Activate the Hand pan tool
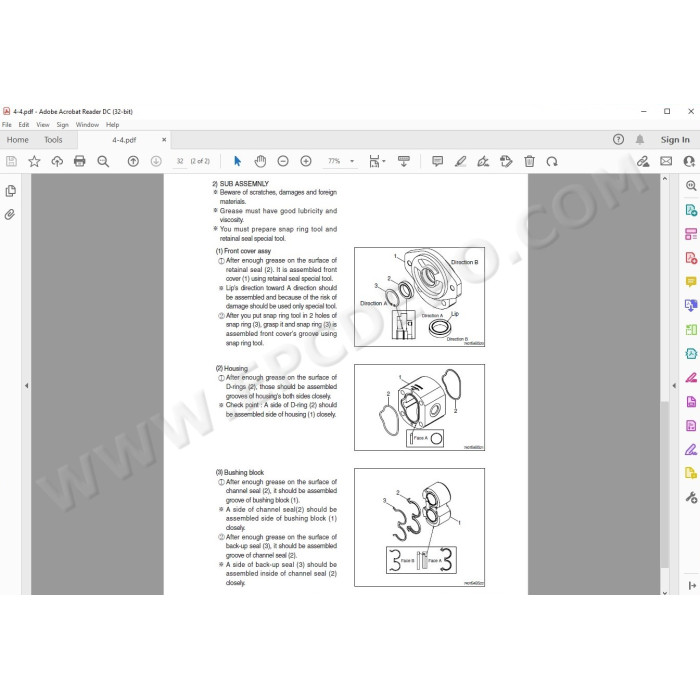700x700 pixels. coord(260,161)
